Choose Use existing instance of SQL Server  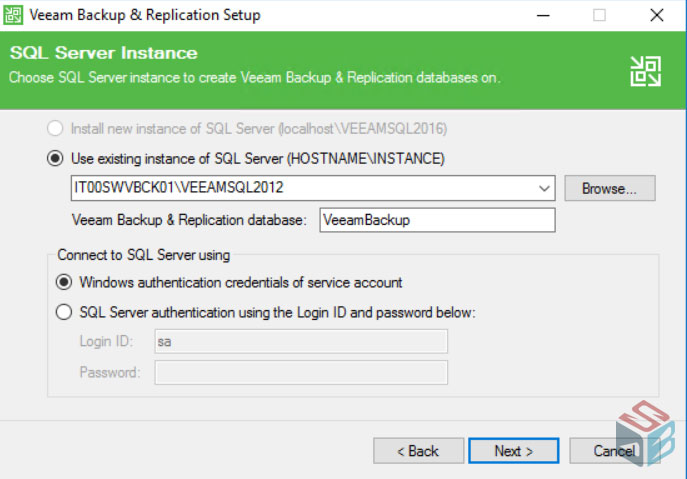pos(54,158)
